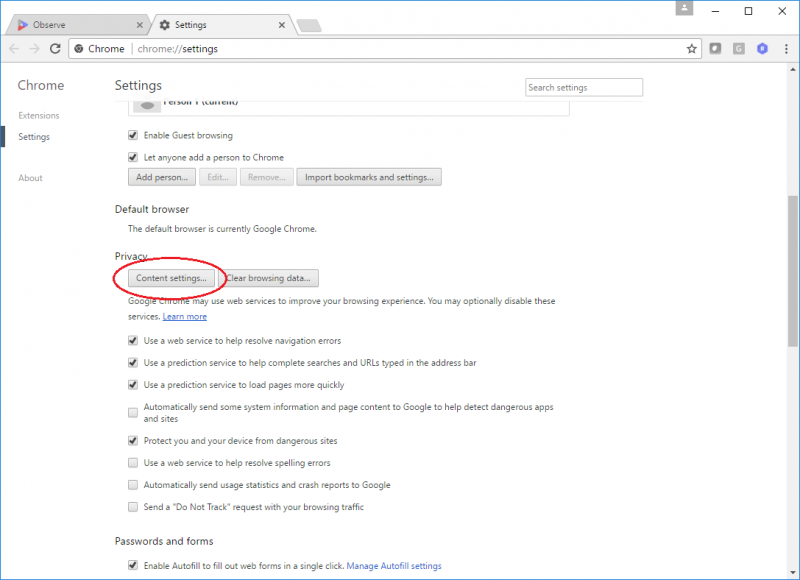Open Manage Autofill settings link
The height and width of the screenshot is (580, 800).
point(394,566)
